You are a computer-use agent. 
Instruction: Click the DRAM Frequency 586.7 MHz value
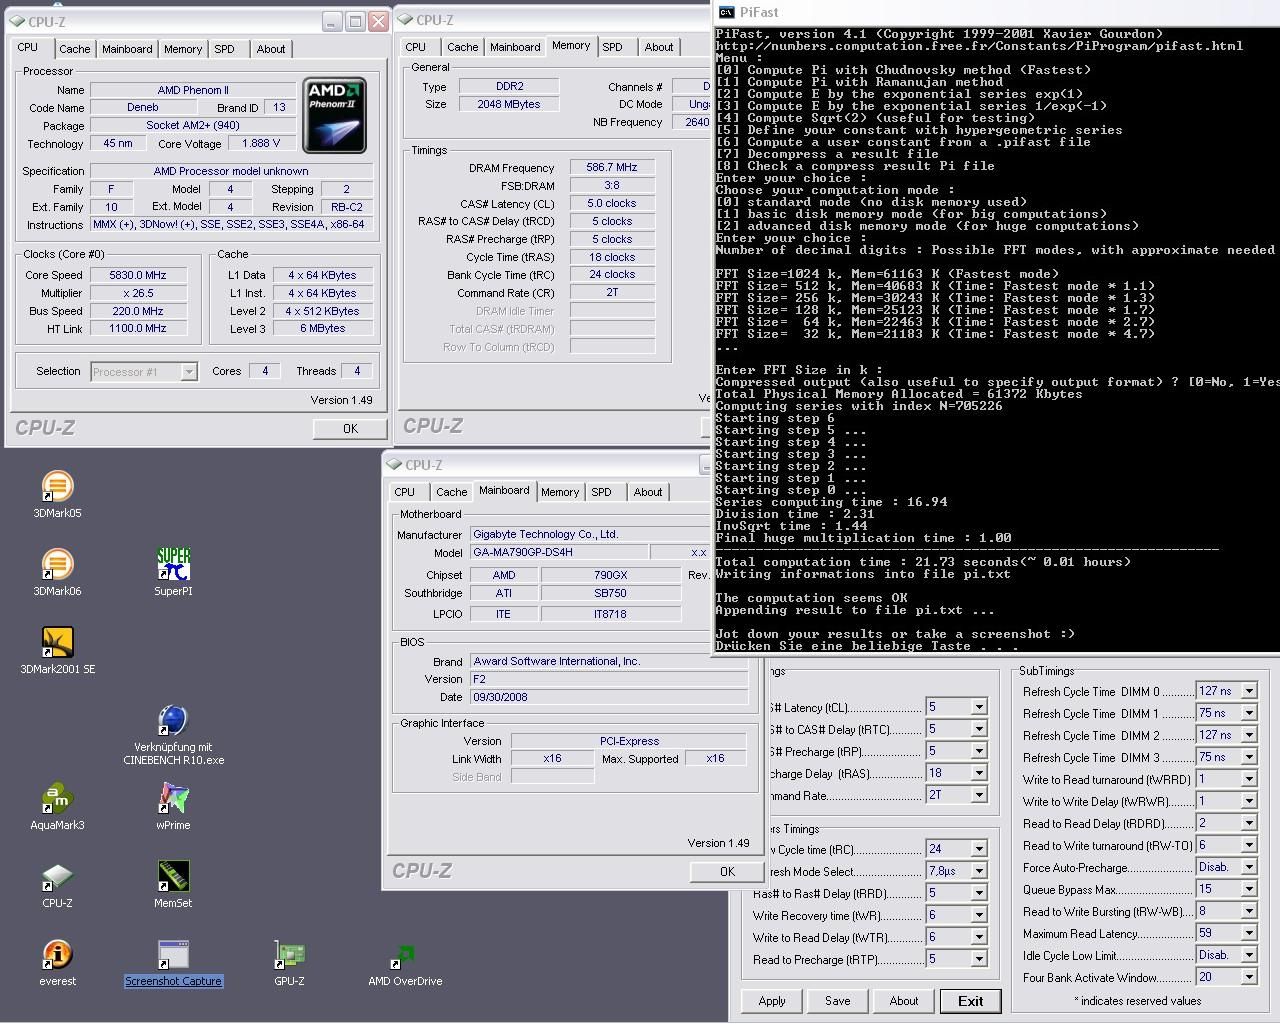(612, 167)
